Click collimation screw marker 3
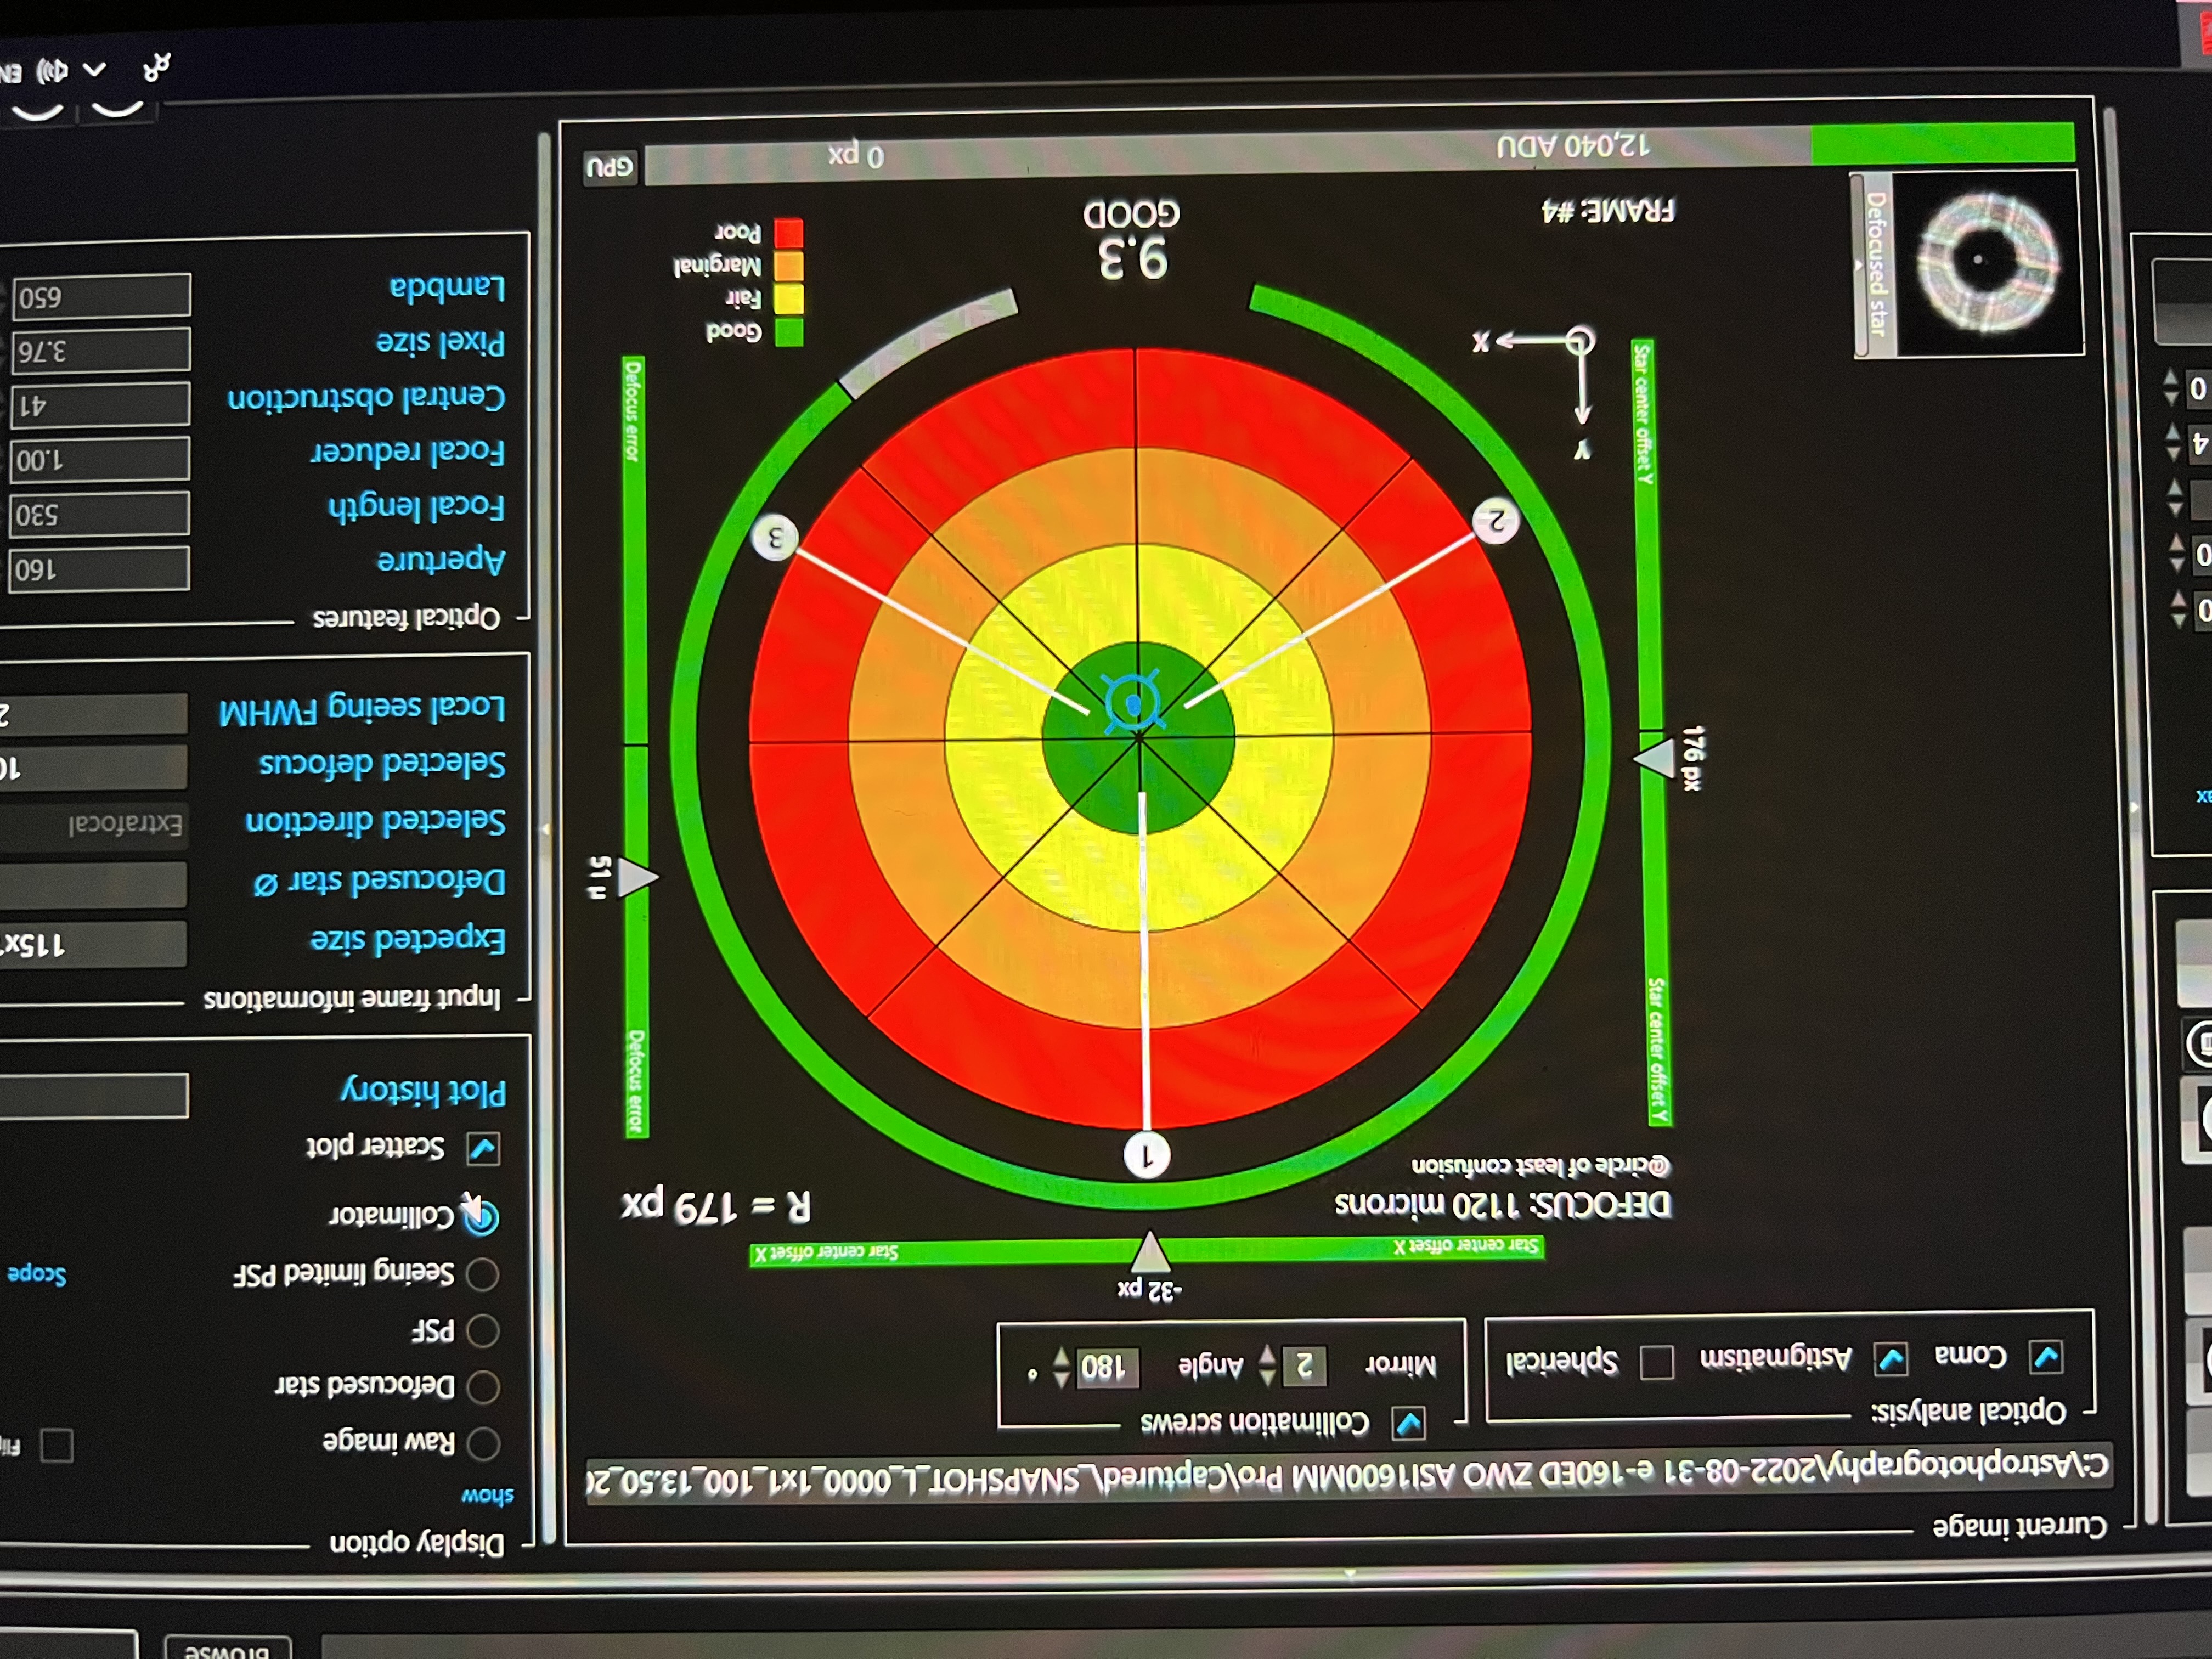The image size is (2212, 1659). point(775,538)
